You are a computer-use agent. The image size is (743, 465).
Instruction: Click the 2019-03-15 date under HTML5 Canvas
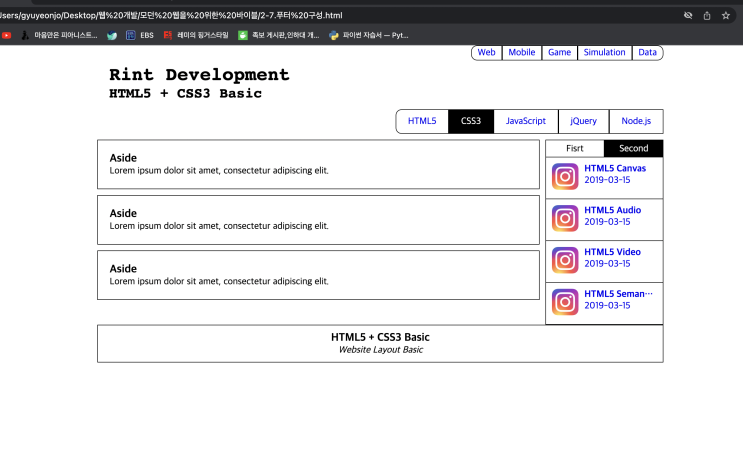(607, 180)
